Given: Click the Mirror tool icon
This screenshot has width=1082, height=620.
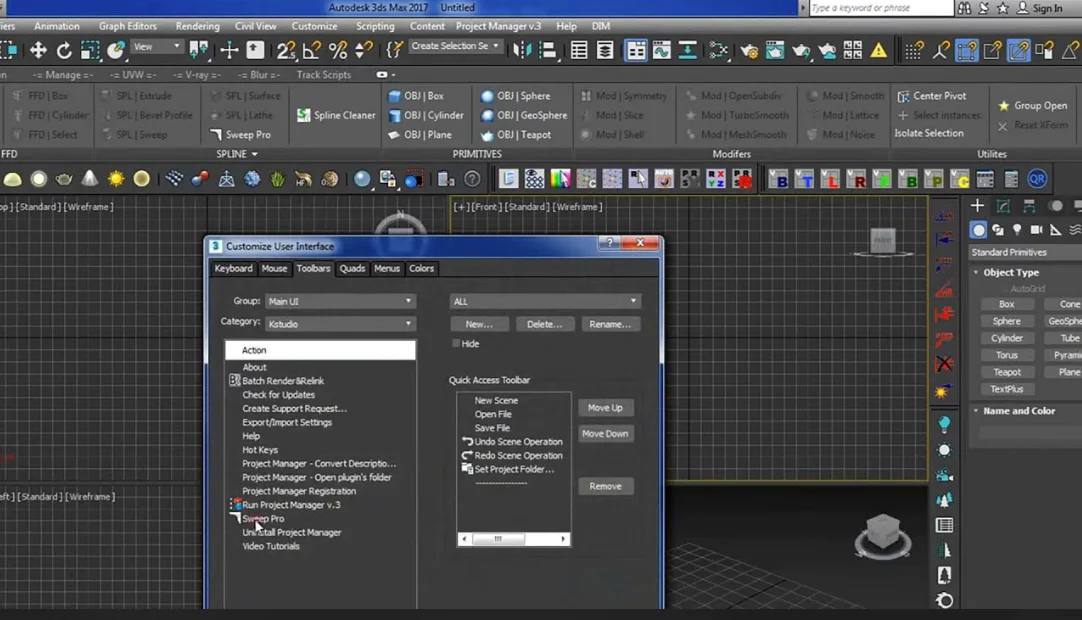Looking at the screenshot, I should coord(522,50).
